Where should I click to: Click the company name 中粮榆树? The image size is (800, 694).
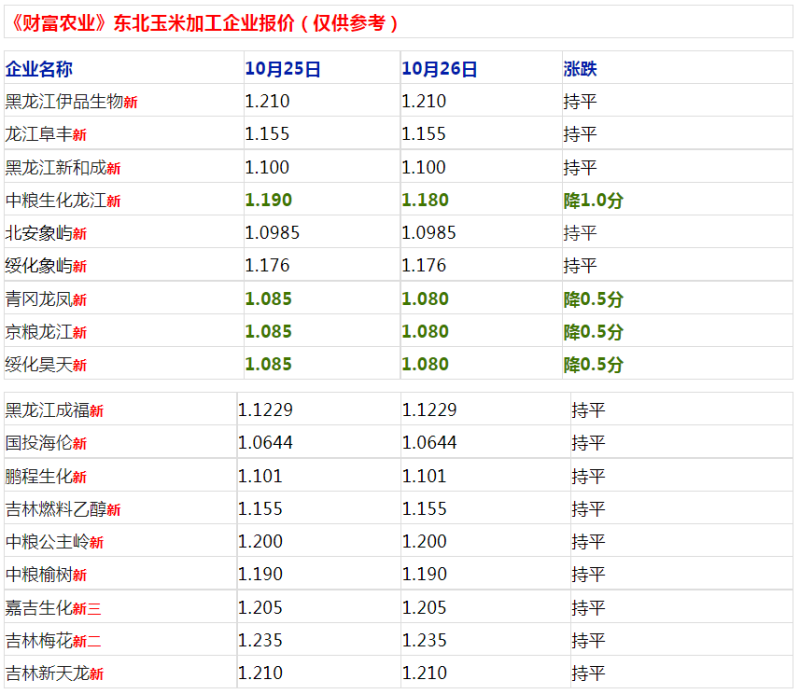coord(39,574)
